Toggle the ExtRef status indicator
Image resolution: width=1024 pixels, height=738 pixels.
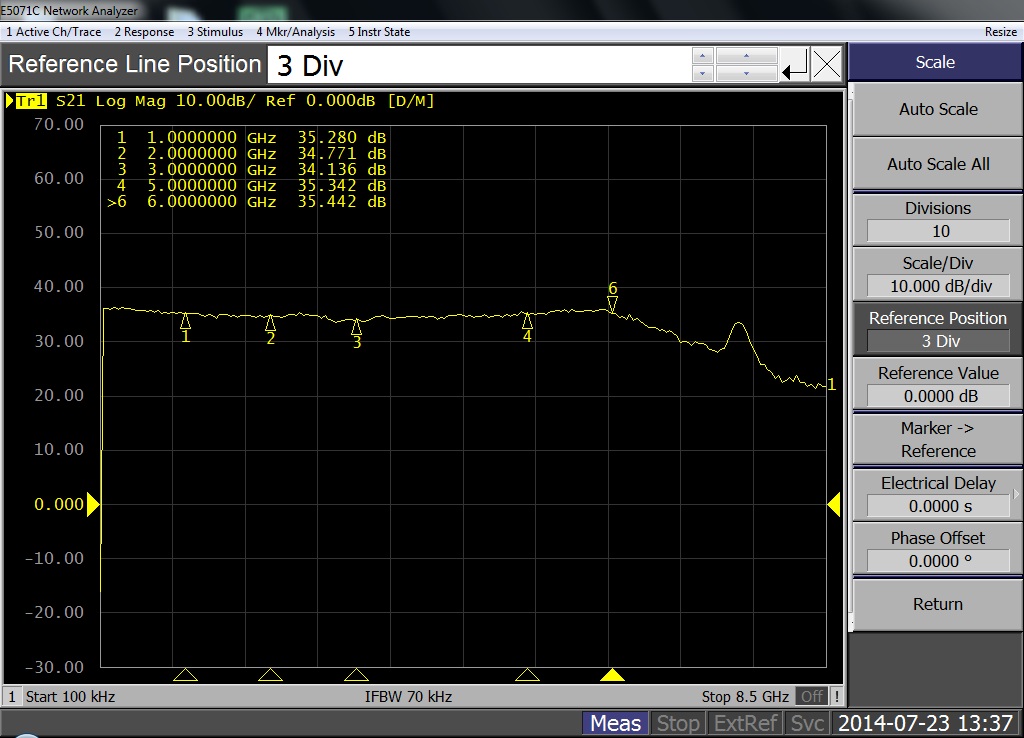(744, 723)
